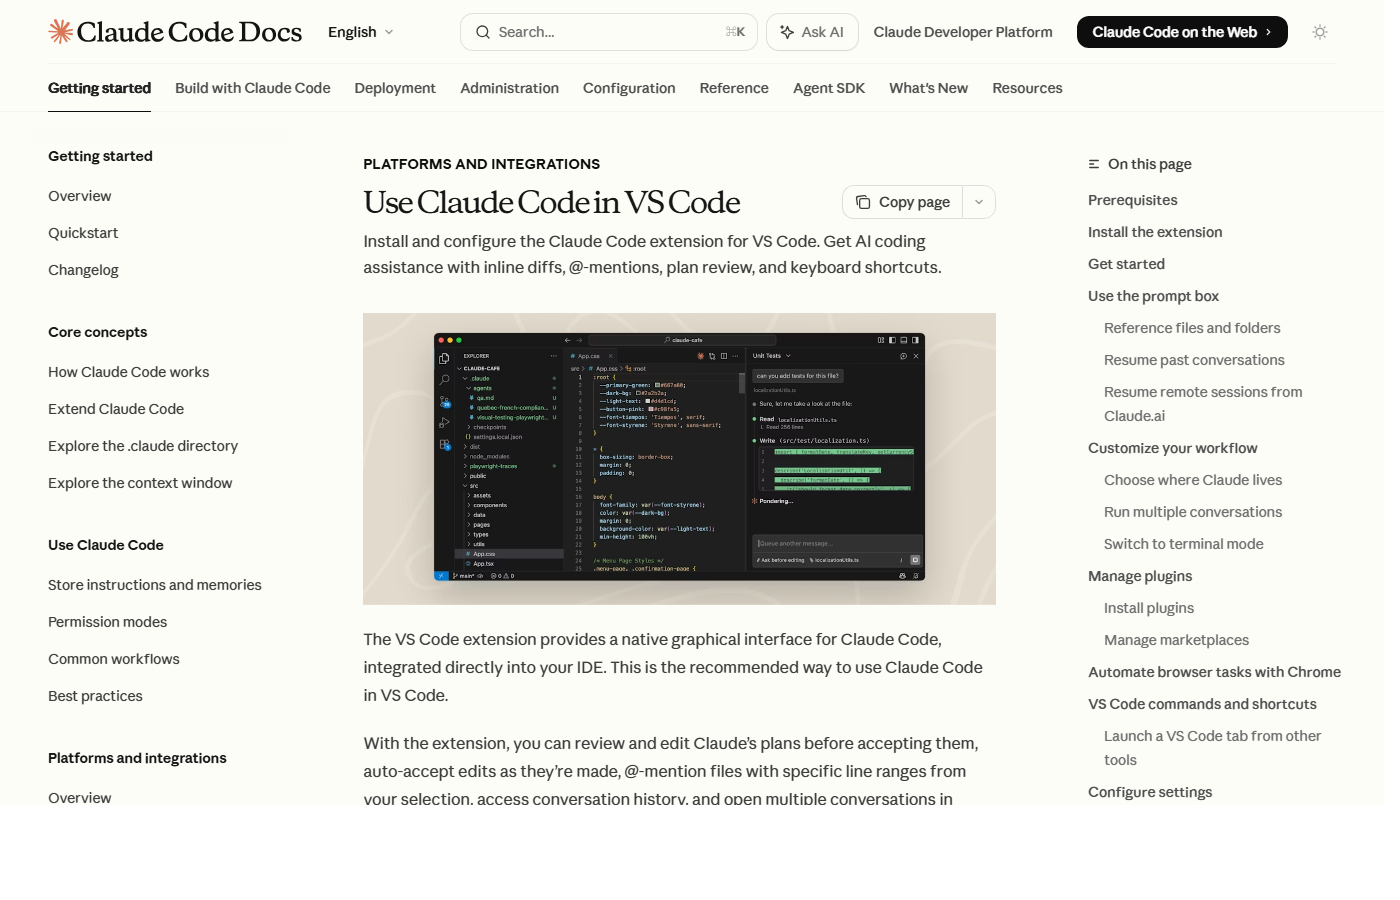Click the Ask AI sparkle icon
Viewport: 1400px width, 900px height.
[x=787, y=32]
